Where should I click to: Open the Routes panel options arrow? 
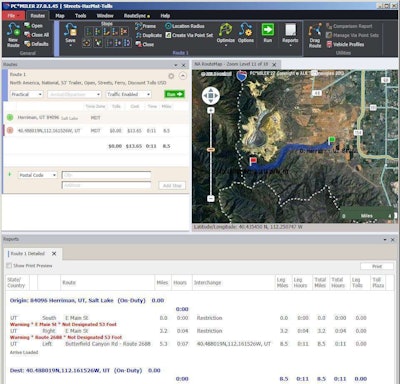[x=176, y=65]
